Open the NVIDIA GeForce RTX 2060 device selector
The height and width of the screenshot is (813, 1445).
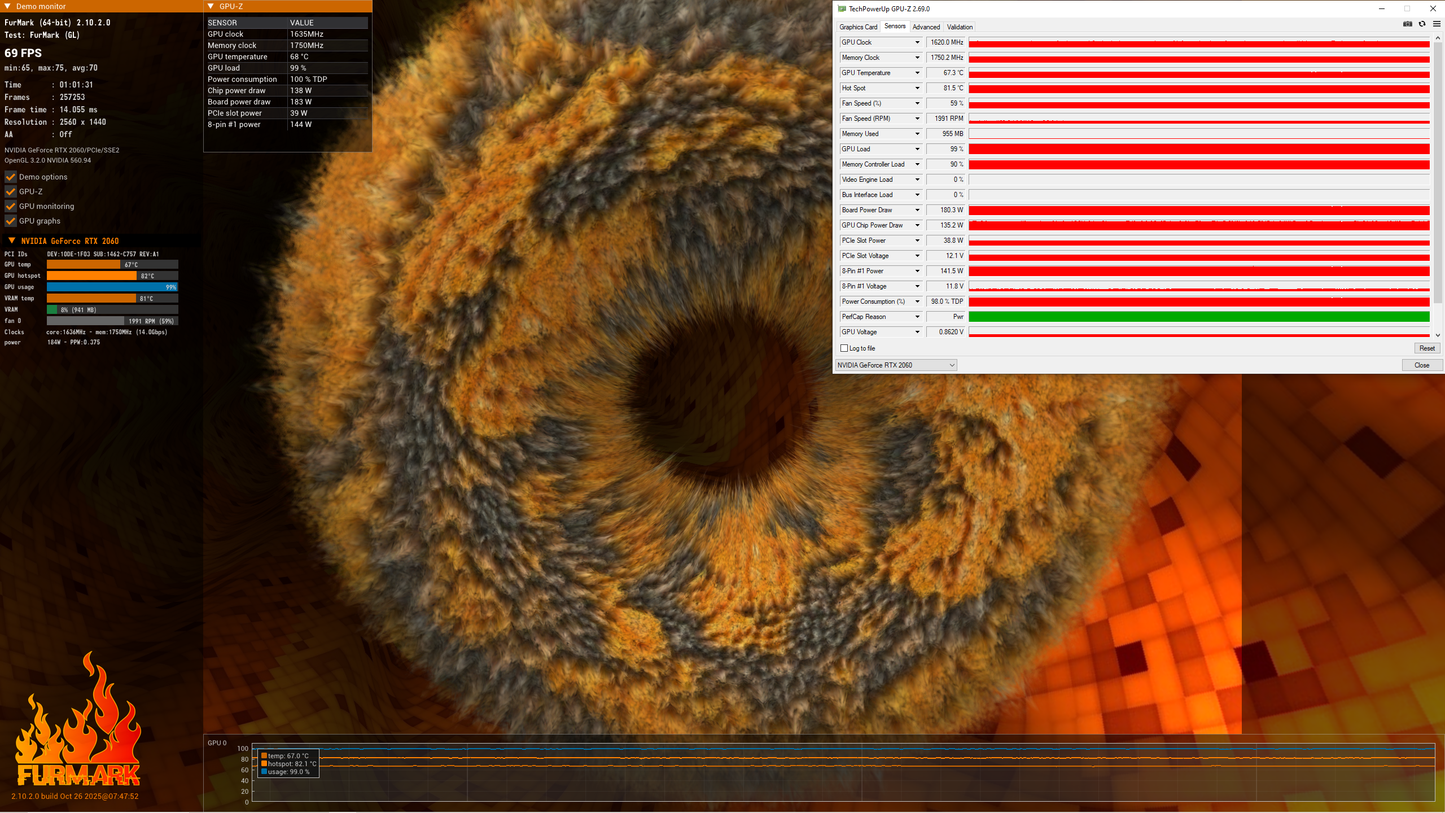point(896,365)
